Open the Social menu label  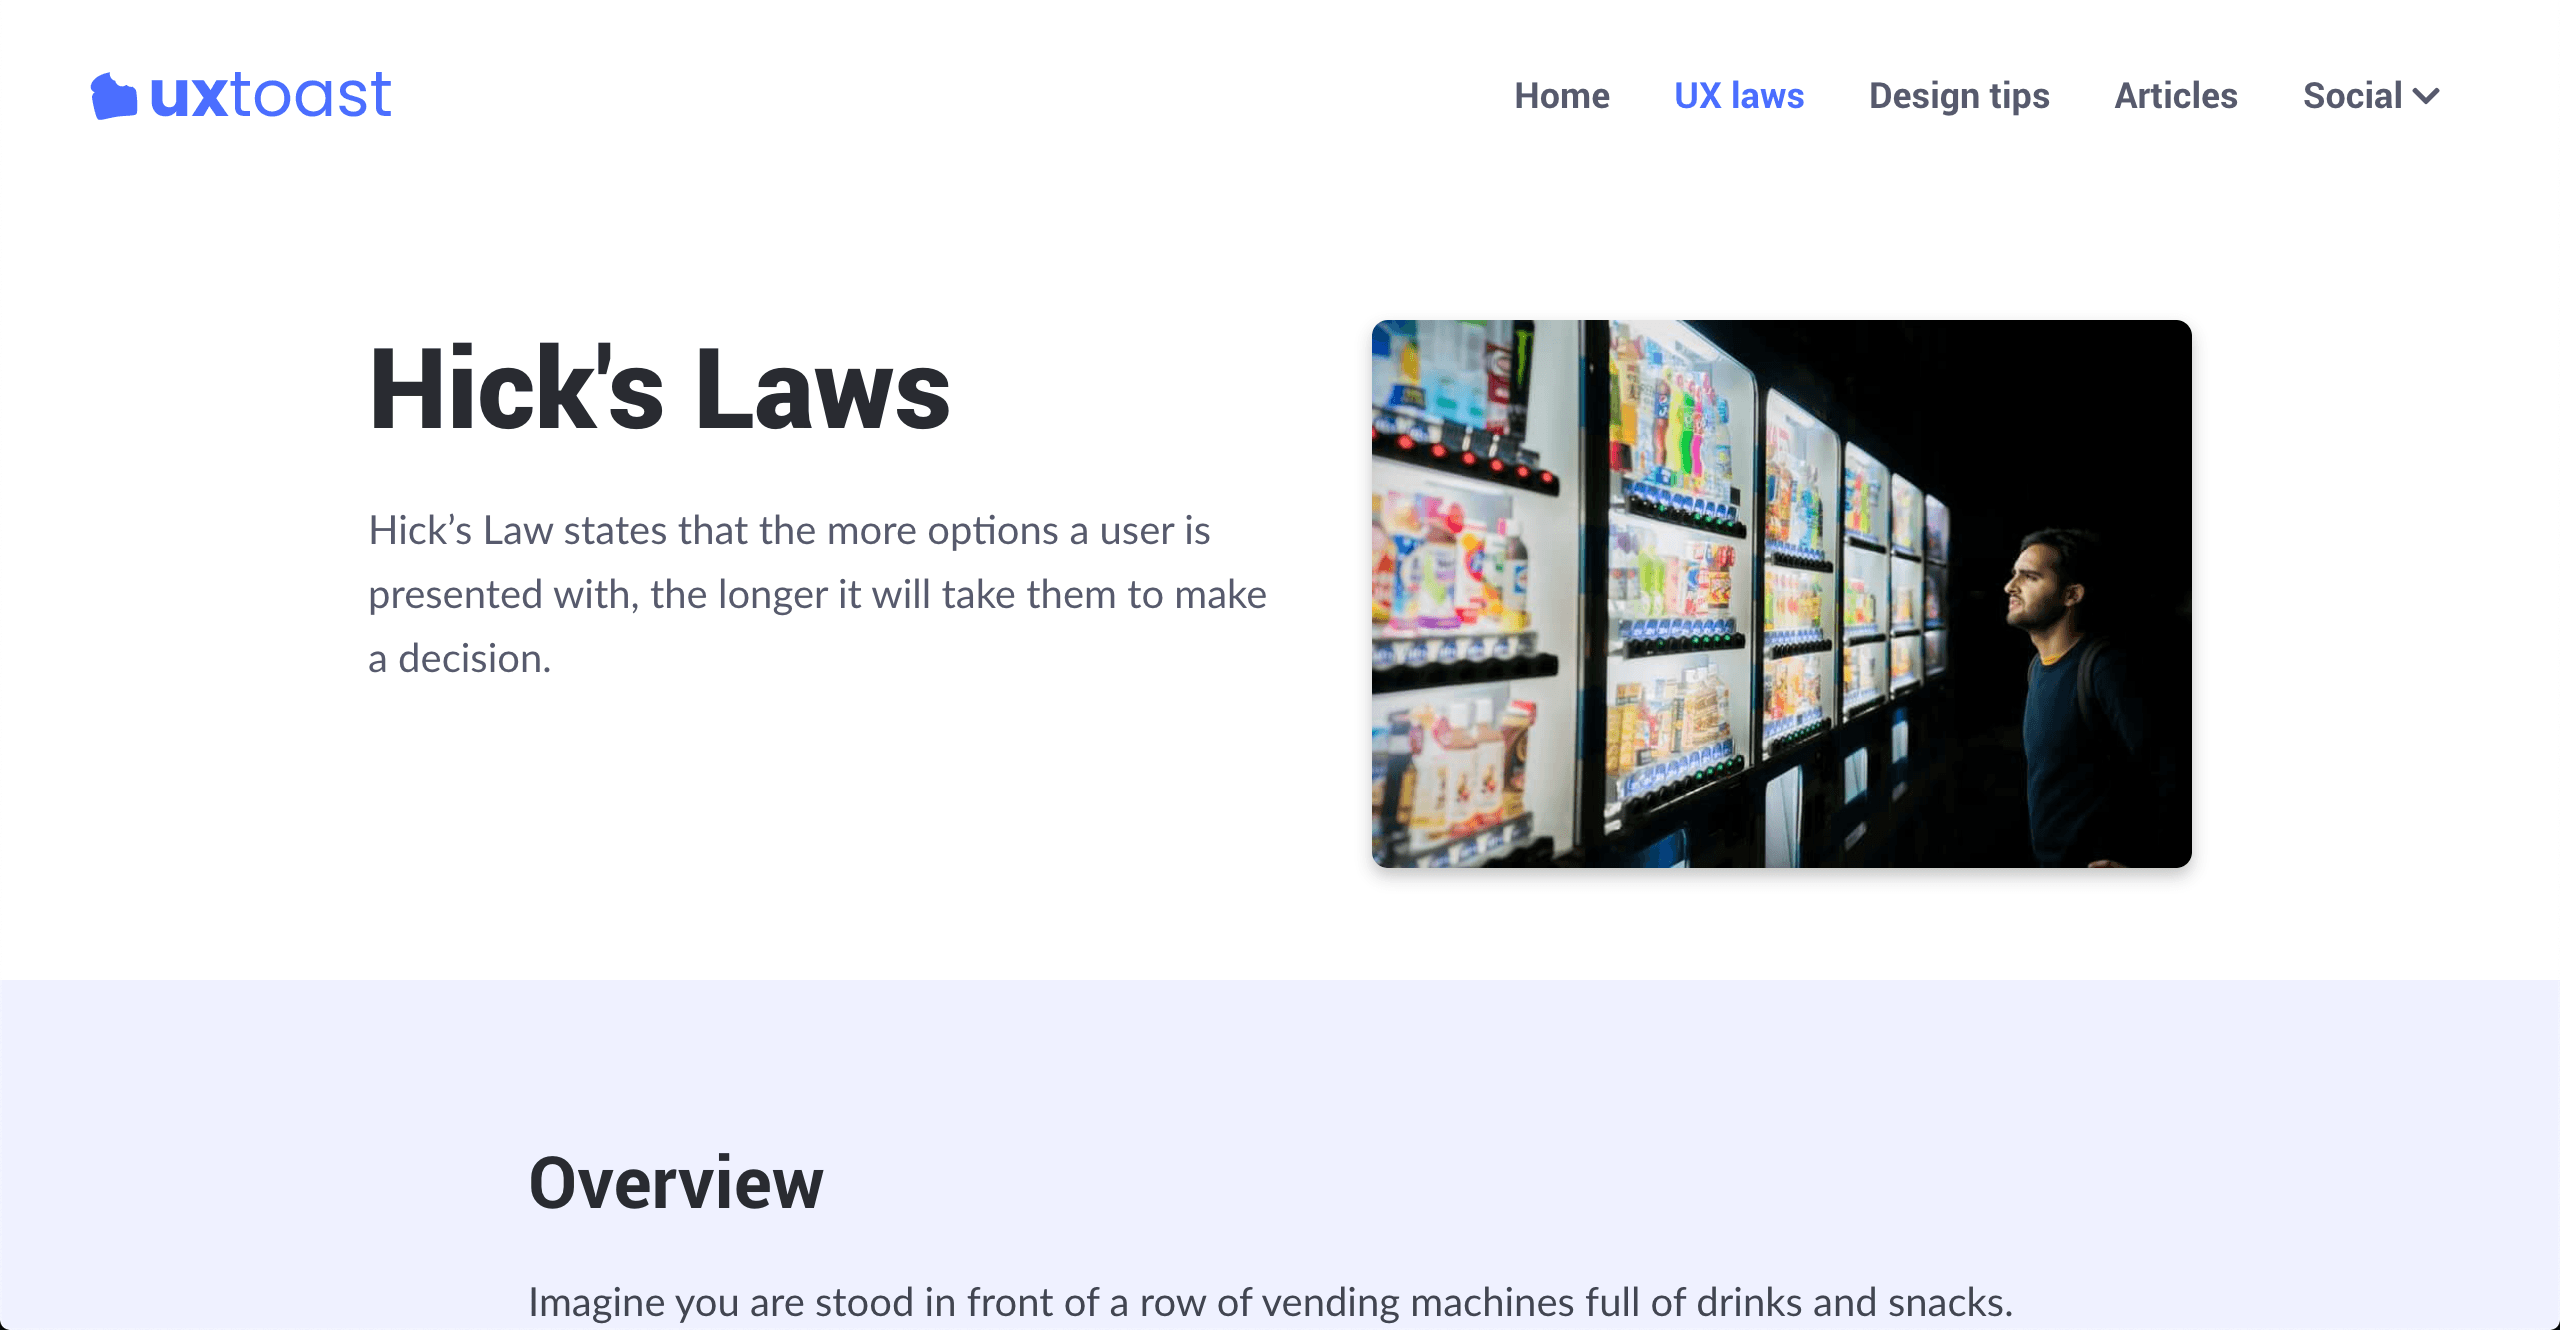[2351, 96]
